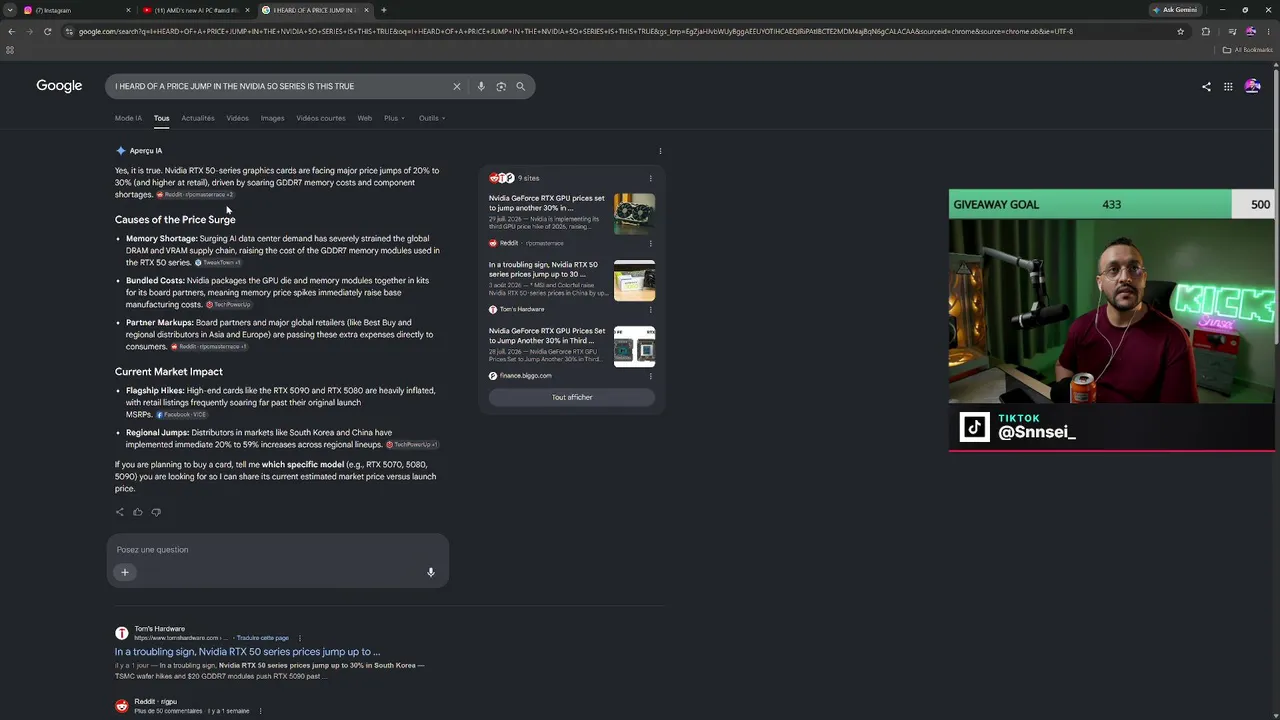The width and height of the screenshot is (1280, 720).
Task: Reload the current page
Action: click(x=47, y=31)
